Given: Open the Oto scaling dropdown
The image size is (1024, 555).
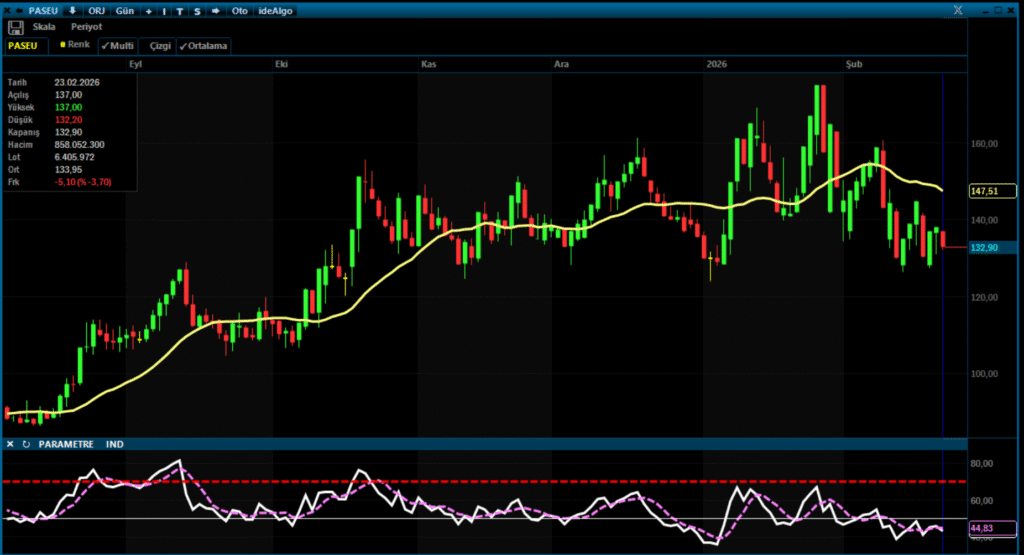Looking at the screenshot, I should point(239,10).
